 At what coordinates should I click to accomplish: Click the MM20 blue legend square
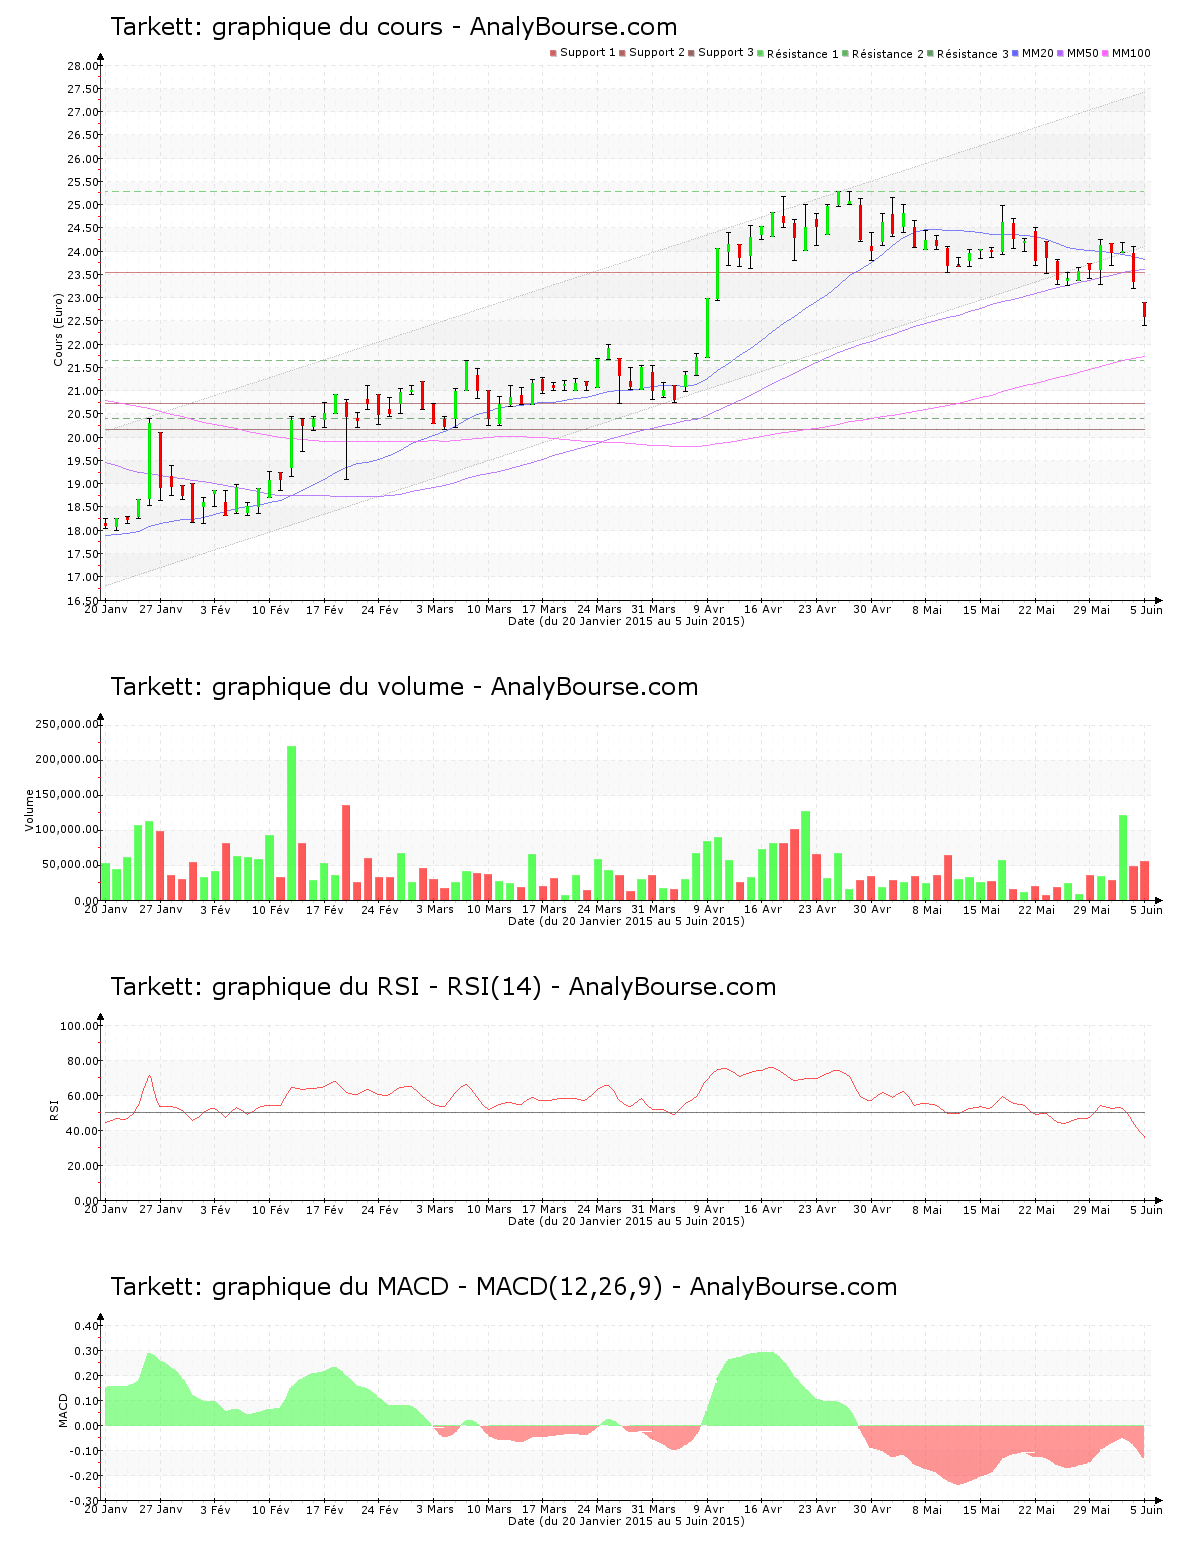pyautogui.click(x=1016, y=53)
